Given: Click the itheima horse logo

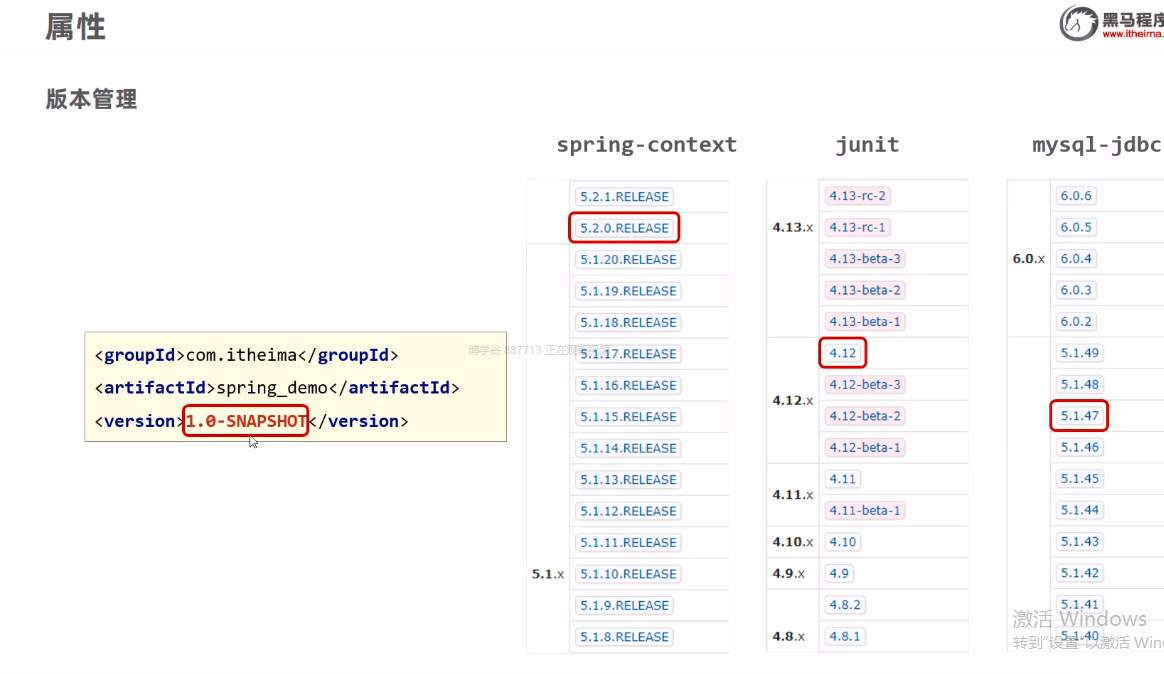Looking at the screenshot, I should [1078, 23].
